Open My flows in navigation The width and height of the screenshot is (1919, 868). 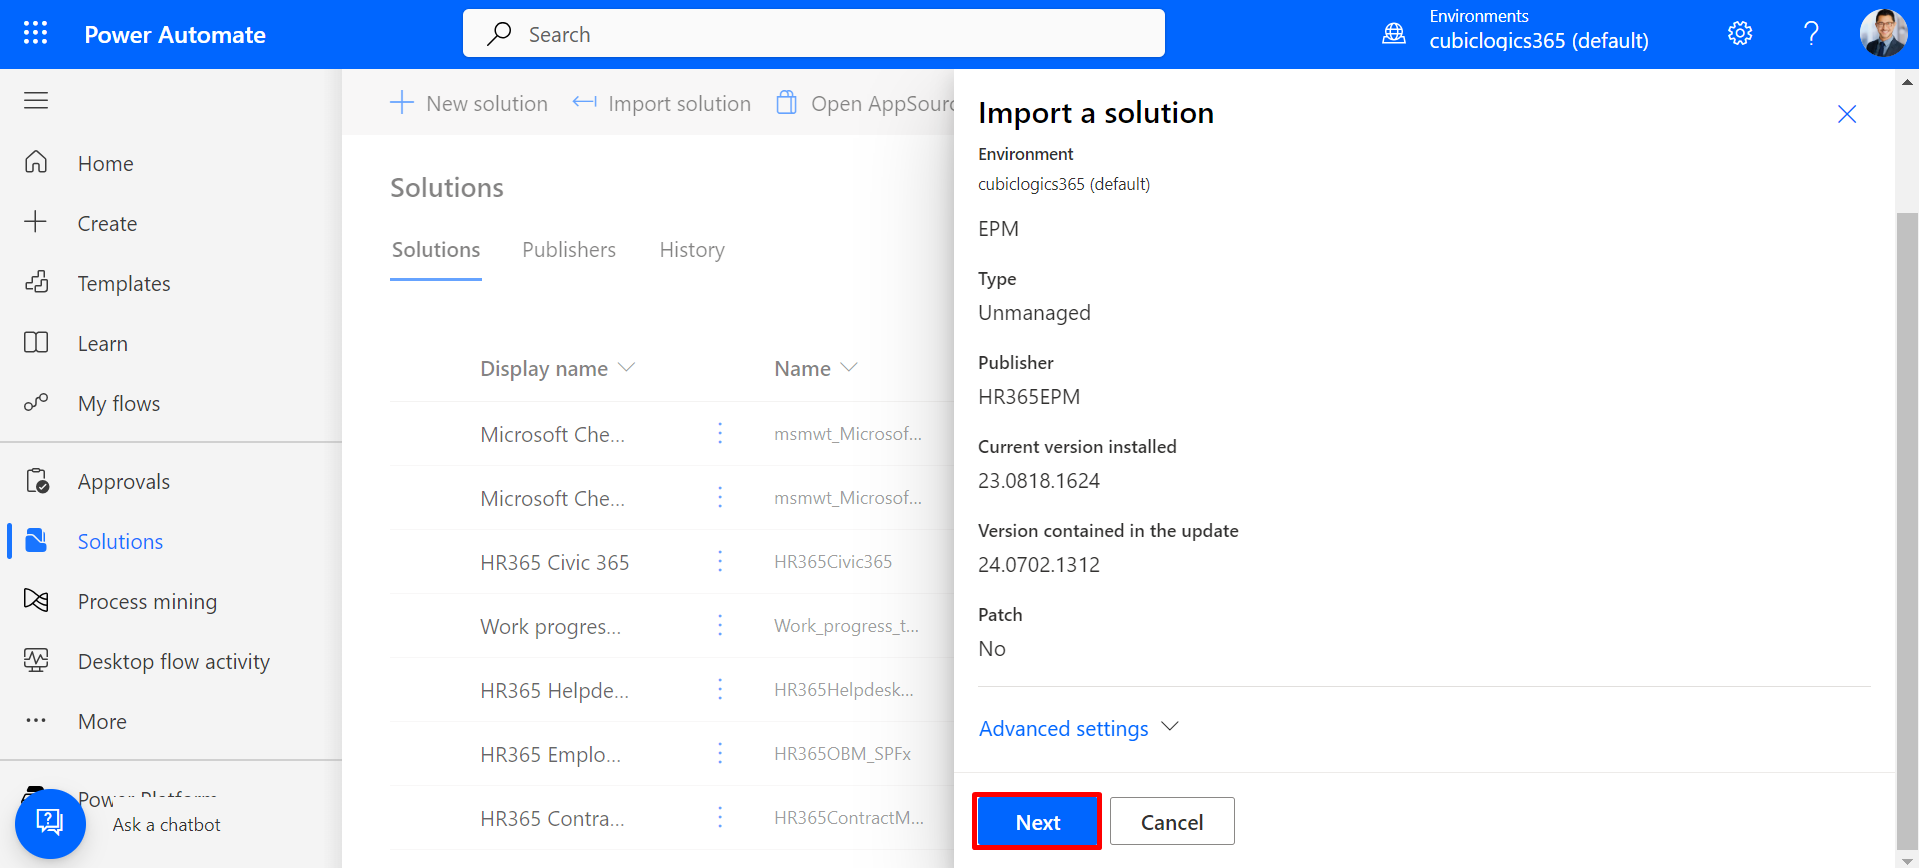pyautogui.click(x=119, y=403)
